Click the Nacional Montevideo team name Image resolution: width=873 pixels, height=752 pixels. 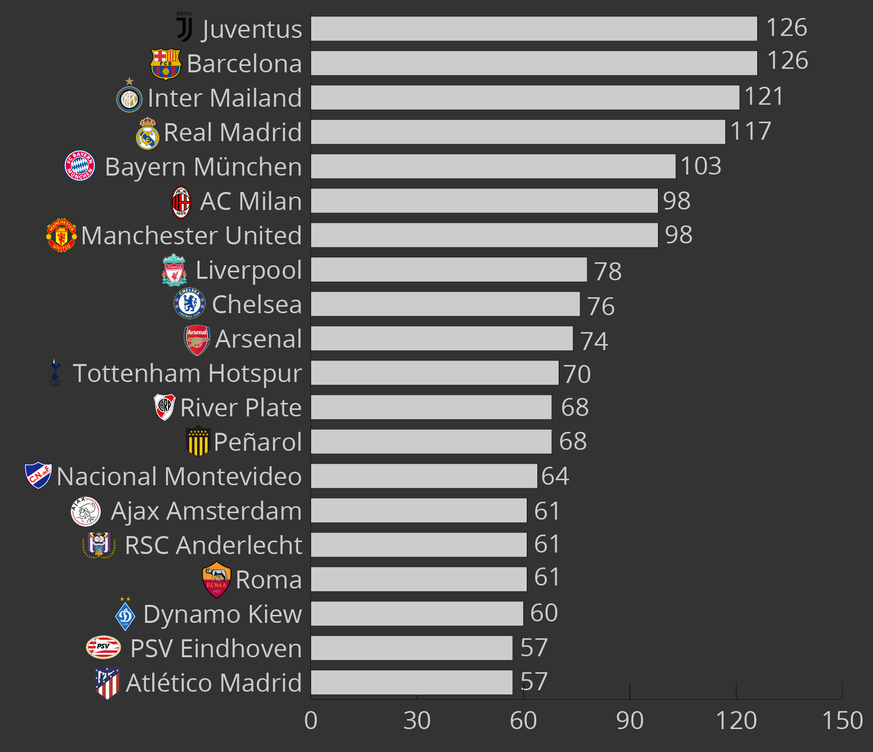[179, 477]
